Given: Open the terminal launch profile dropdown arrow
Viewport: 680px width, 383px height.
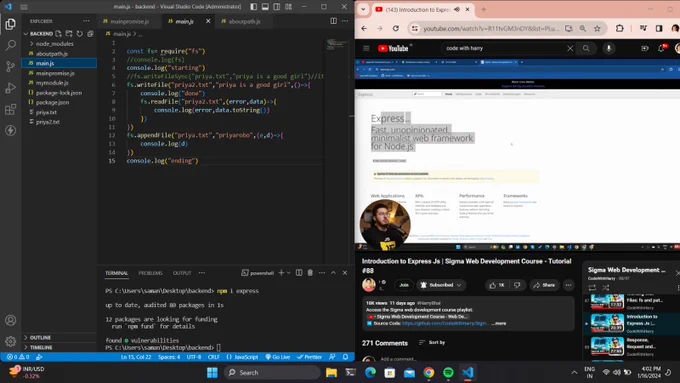Looking at the screenshot, I should (x=288, y=273).
